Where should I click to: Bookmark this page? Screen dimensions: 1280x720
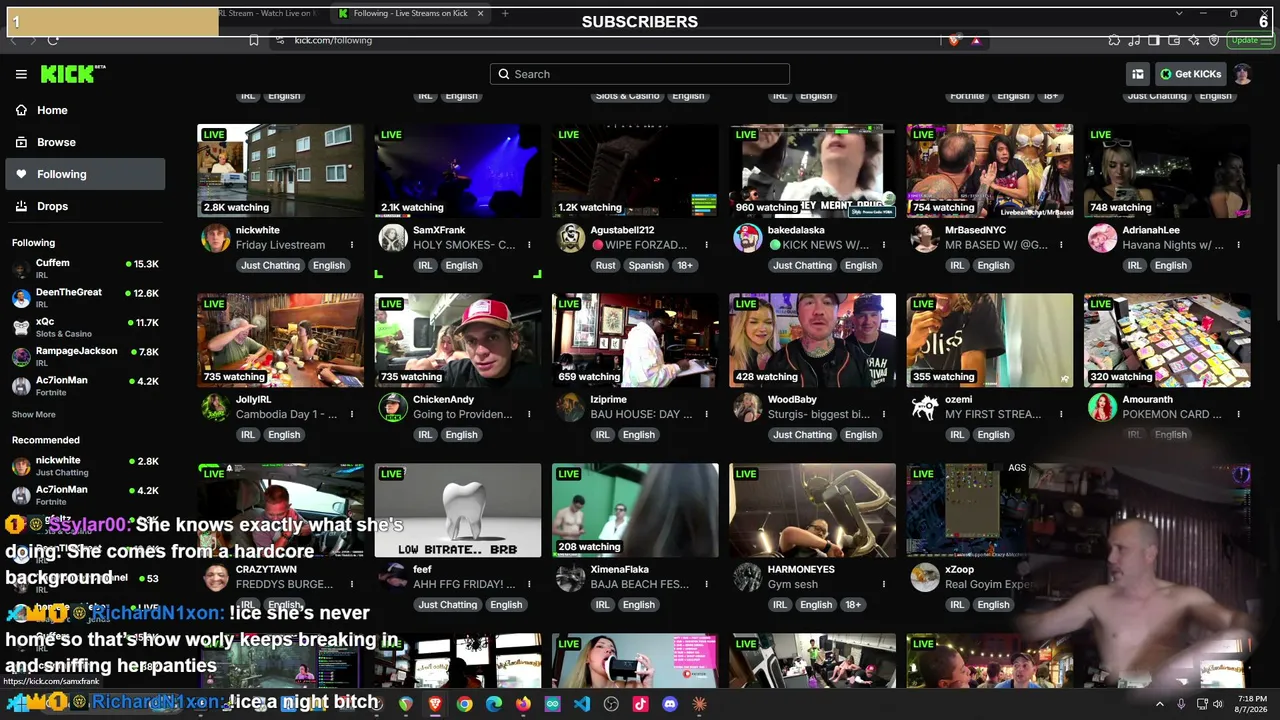click(x=254, y=40)
